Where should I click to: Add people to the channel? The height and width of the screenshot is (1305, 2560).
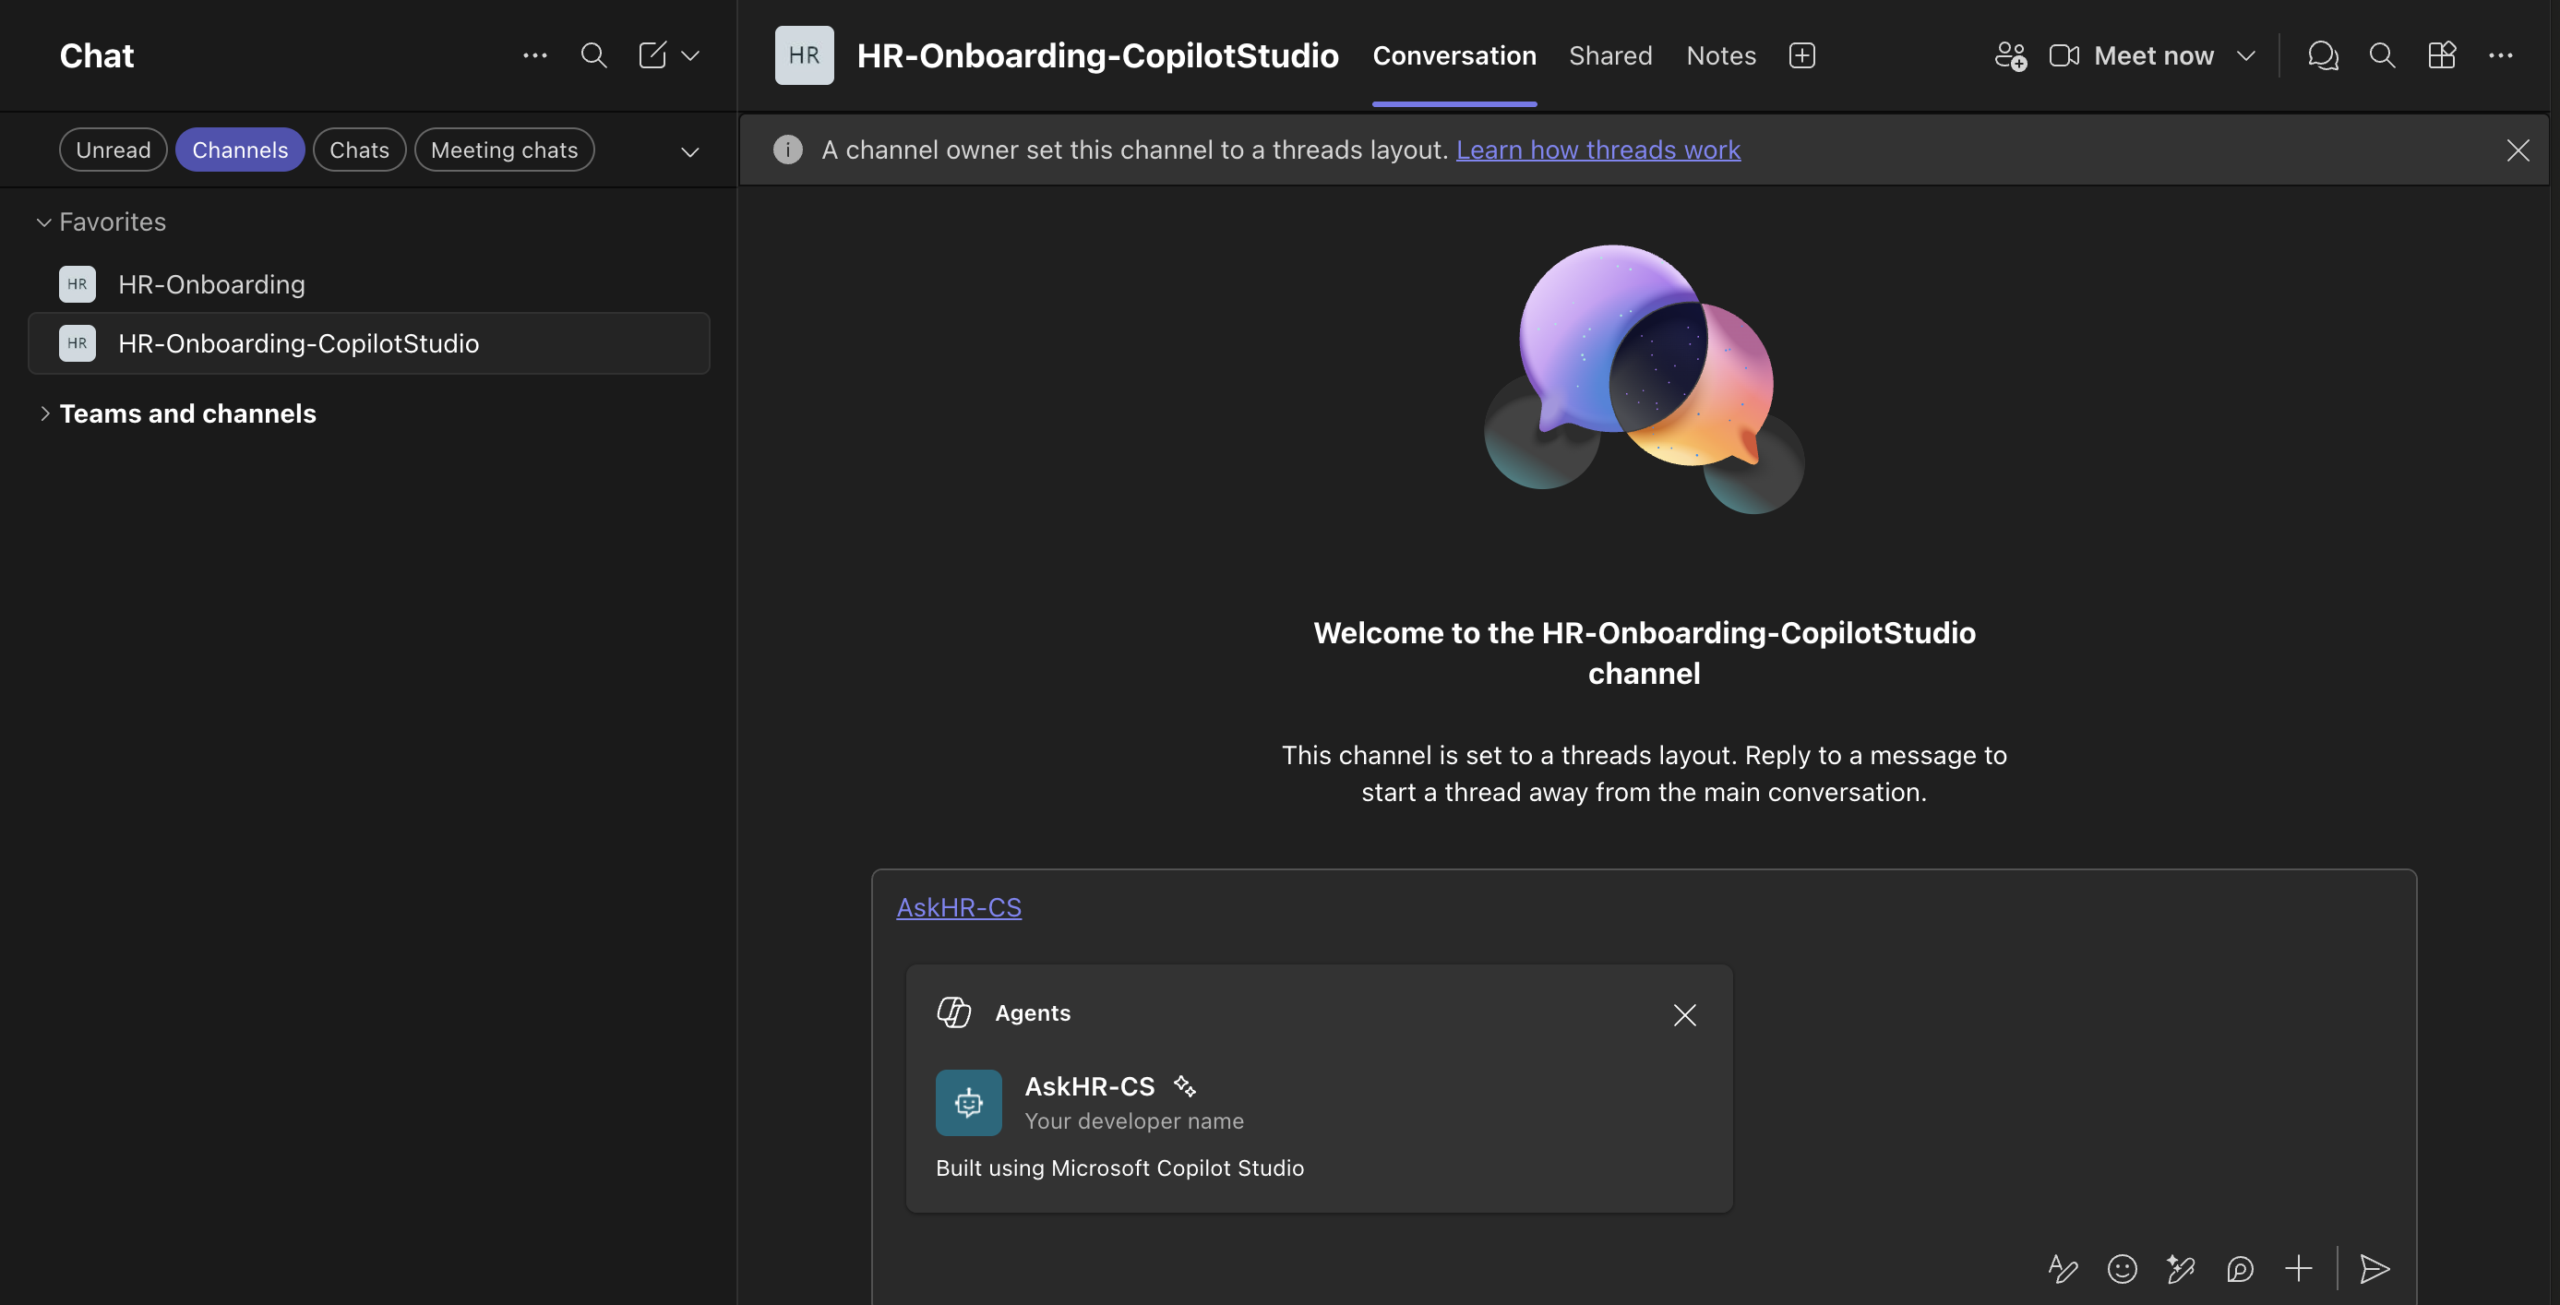pos(2011,55)
